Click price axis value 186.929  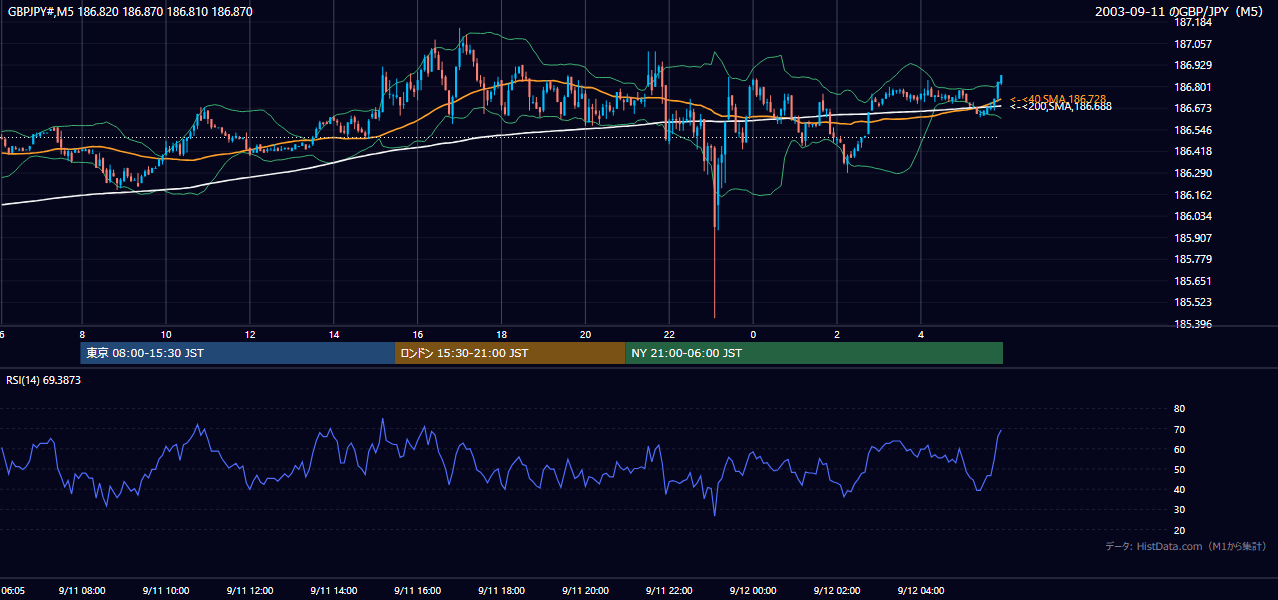coord(1193,65)
